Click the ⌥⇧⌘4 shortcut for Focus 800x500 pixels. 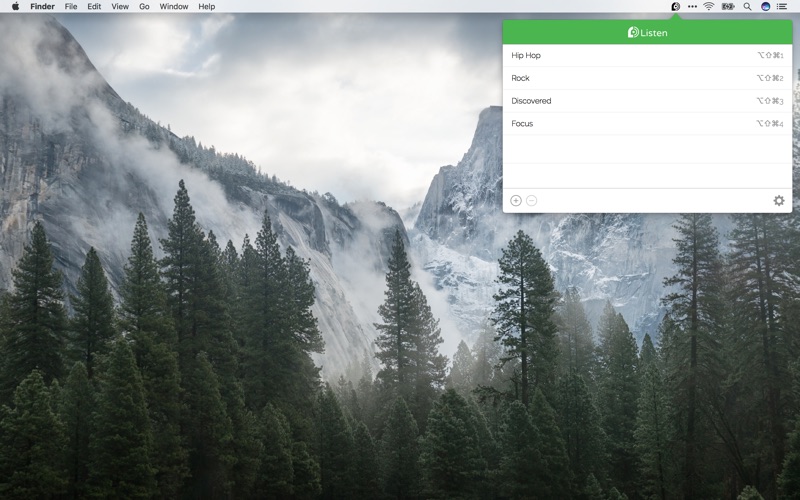[770, 123]
